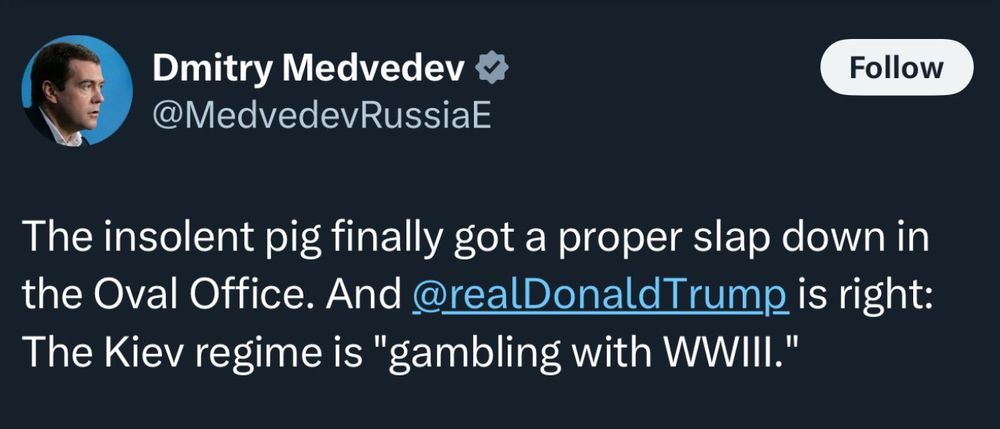Open Dmitry Medvedev's profile picture

[76, 91]
